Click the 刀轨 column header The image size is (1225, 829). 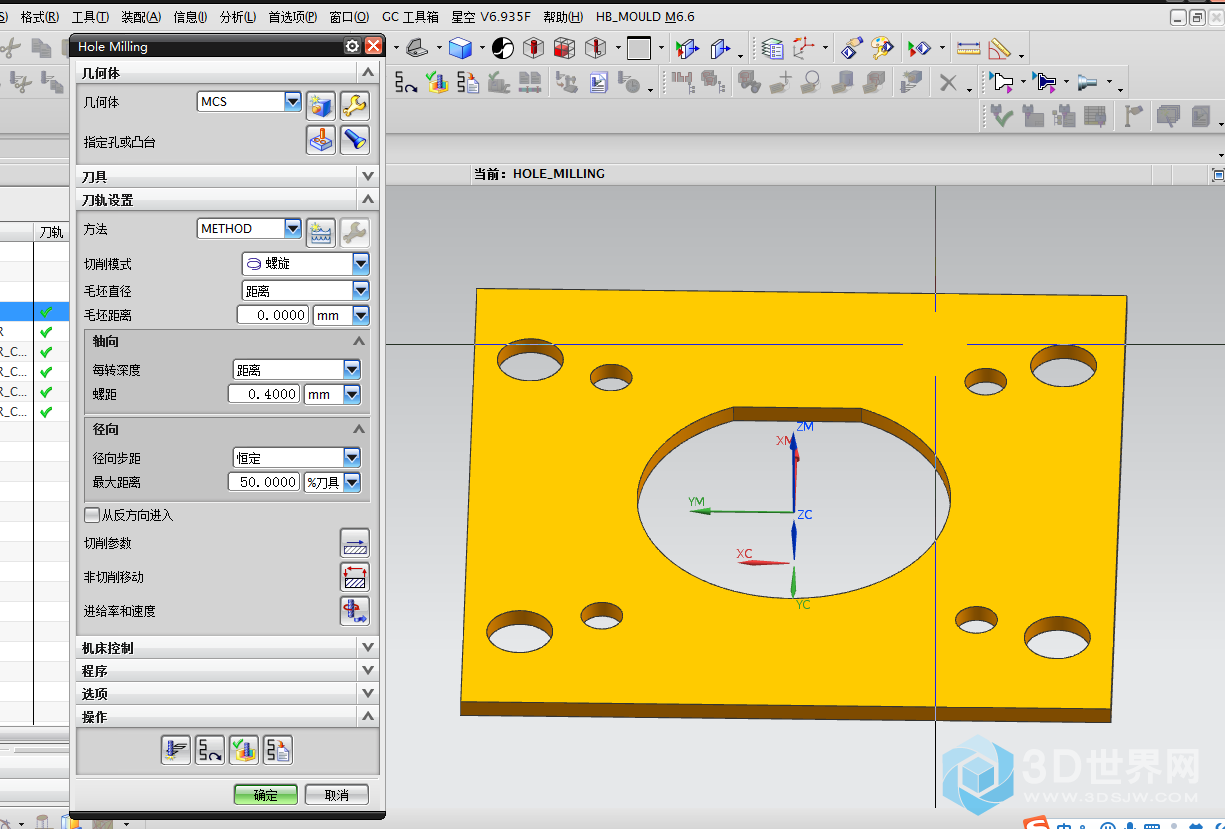[x=51, y=232]
